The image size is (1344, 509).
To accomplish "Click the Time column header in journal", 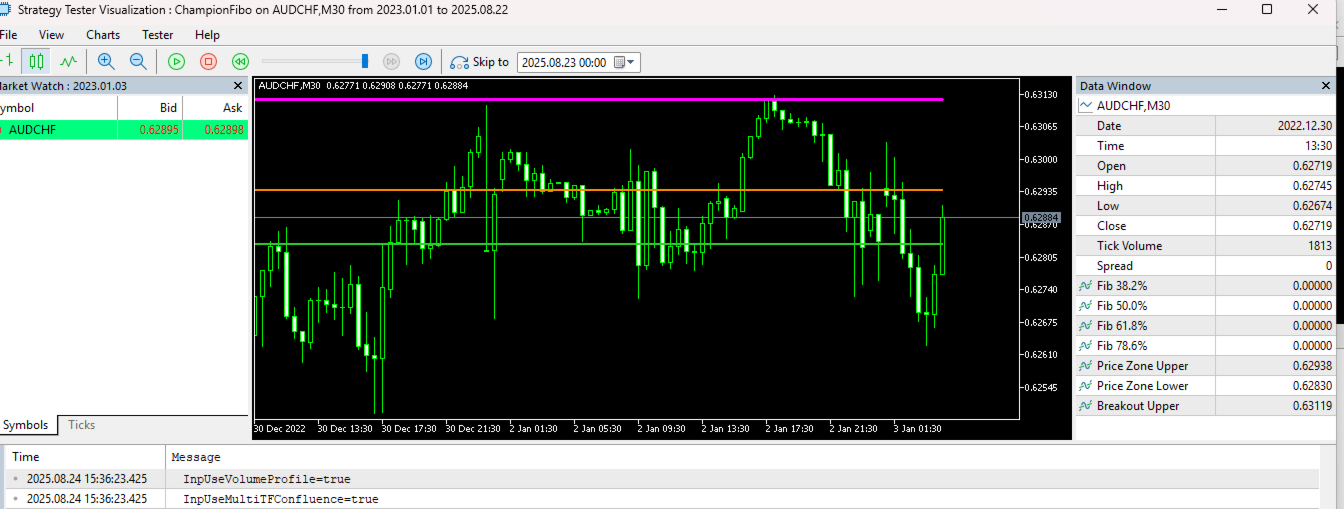I will tap(25, 457).
